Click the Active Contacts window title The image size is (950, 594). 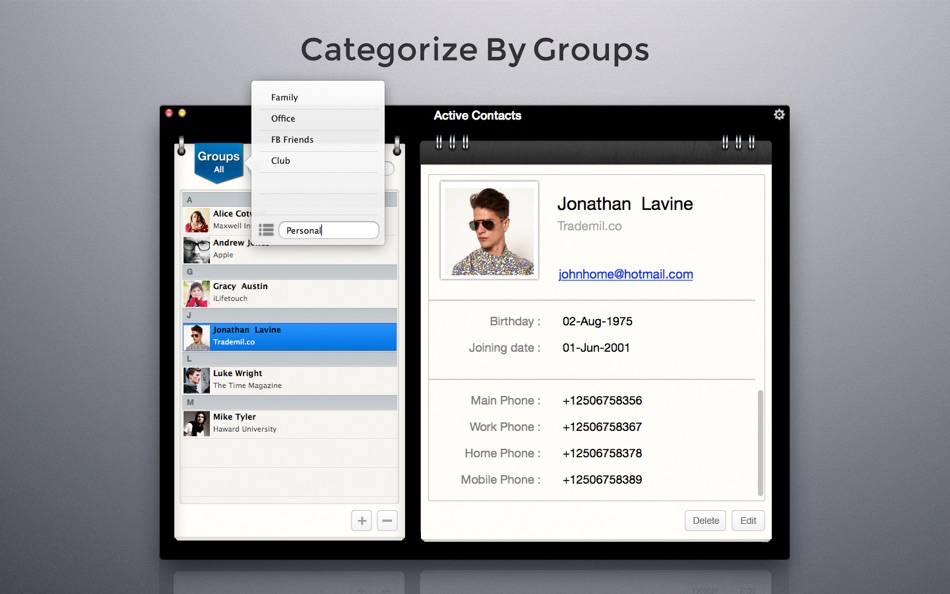[x=477, y=115]
